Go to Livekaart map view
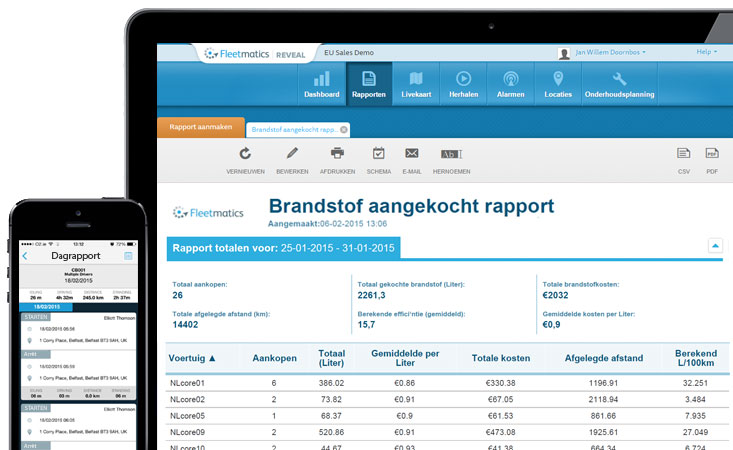Viewport: 733px width, 450px height. (415, 84)
